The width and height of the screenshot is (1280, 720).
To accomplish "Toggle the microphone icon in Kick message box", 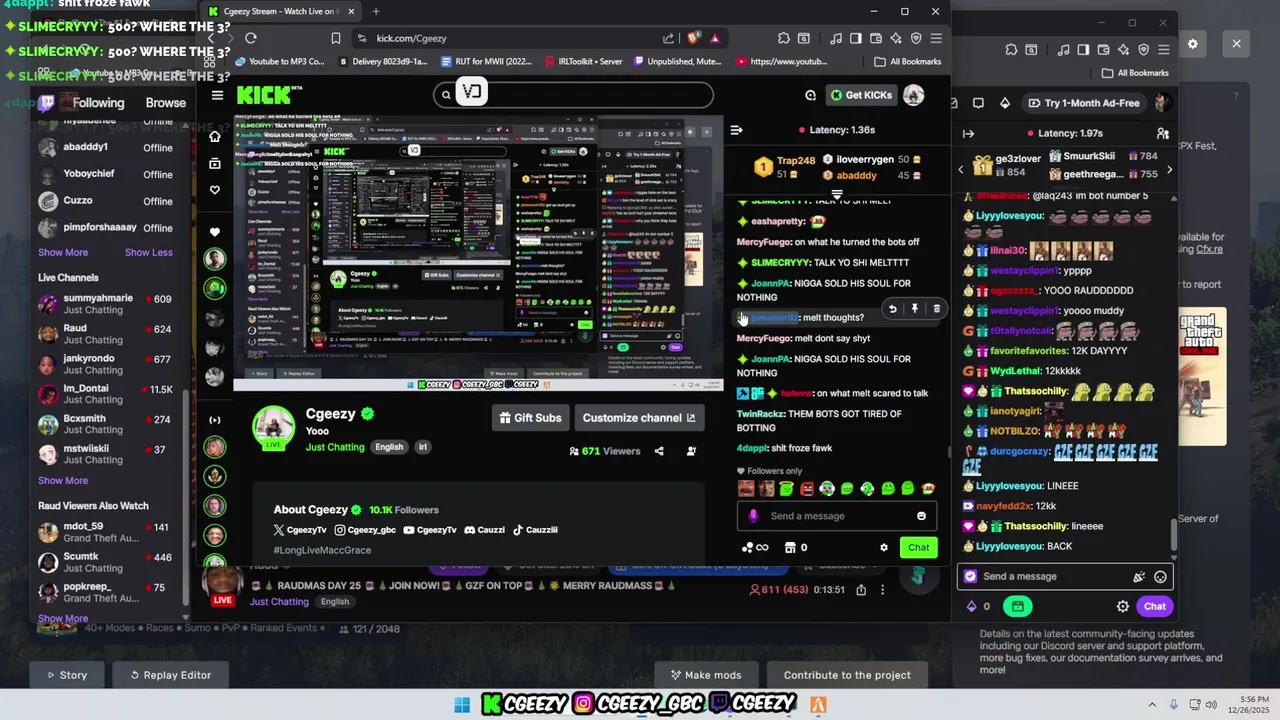I will pos(753,516).
